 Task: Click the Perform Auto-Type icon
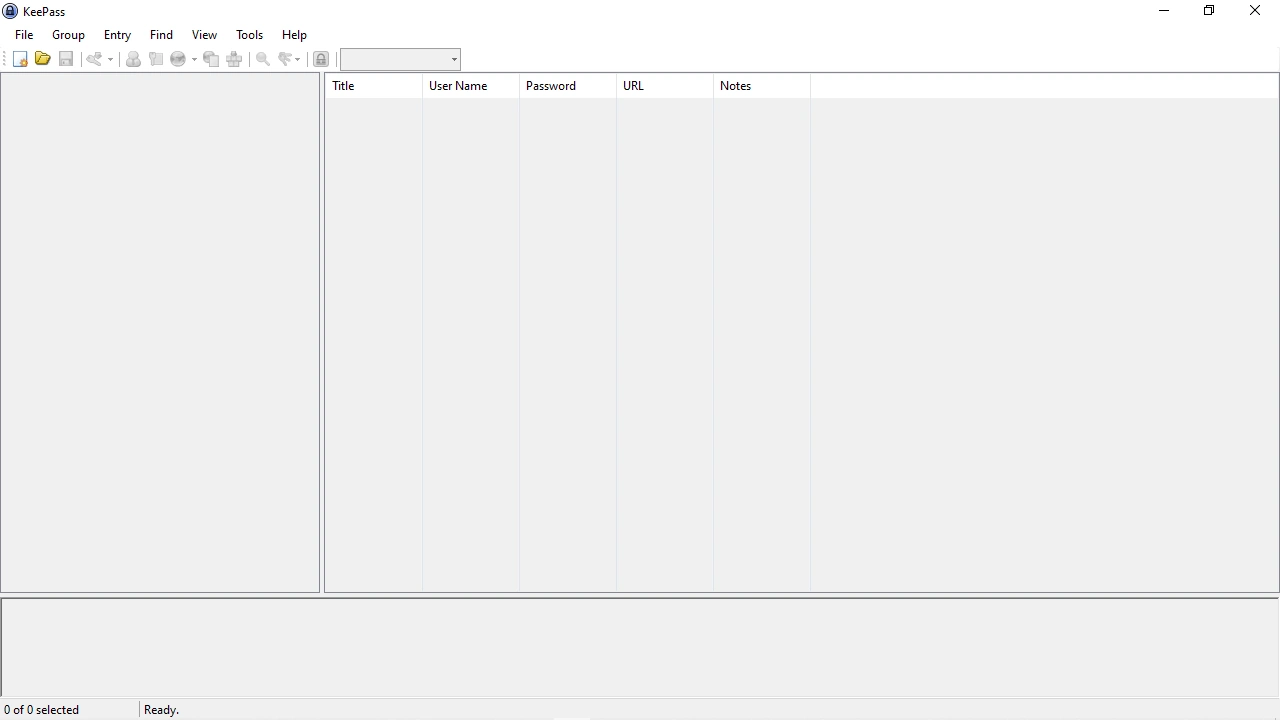click(x=235, y=59)
